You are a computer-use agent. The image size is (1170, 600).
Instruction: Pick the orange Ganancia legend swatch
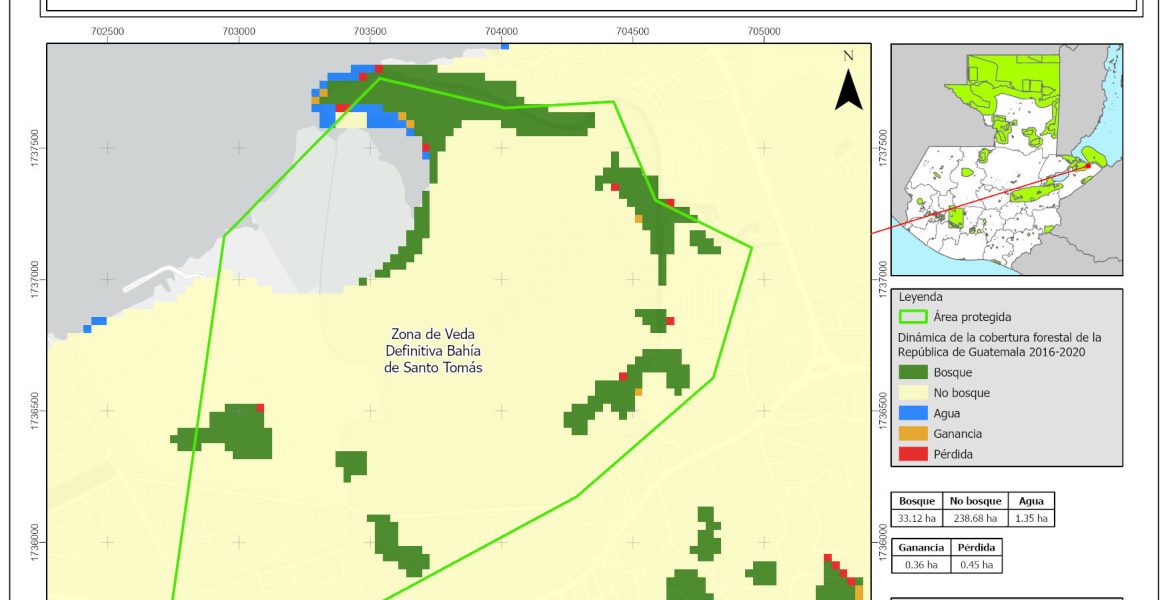coord(911,434)
